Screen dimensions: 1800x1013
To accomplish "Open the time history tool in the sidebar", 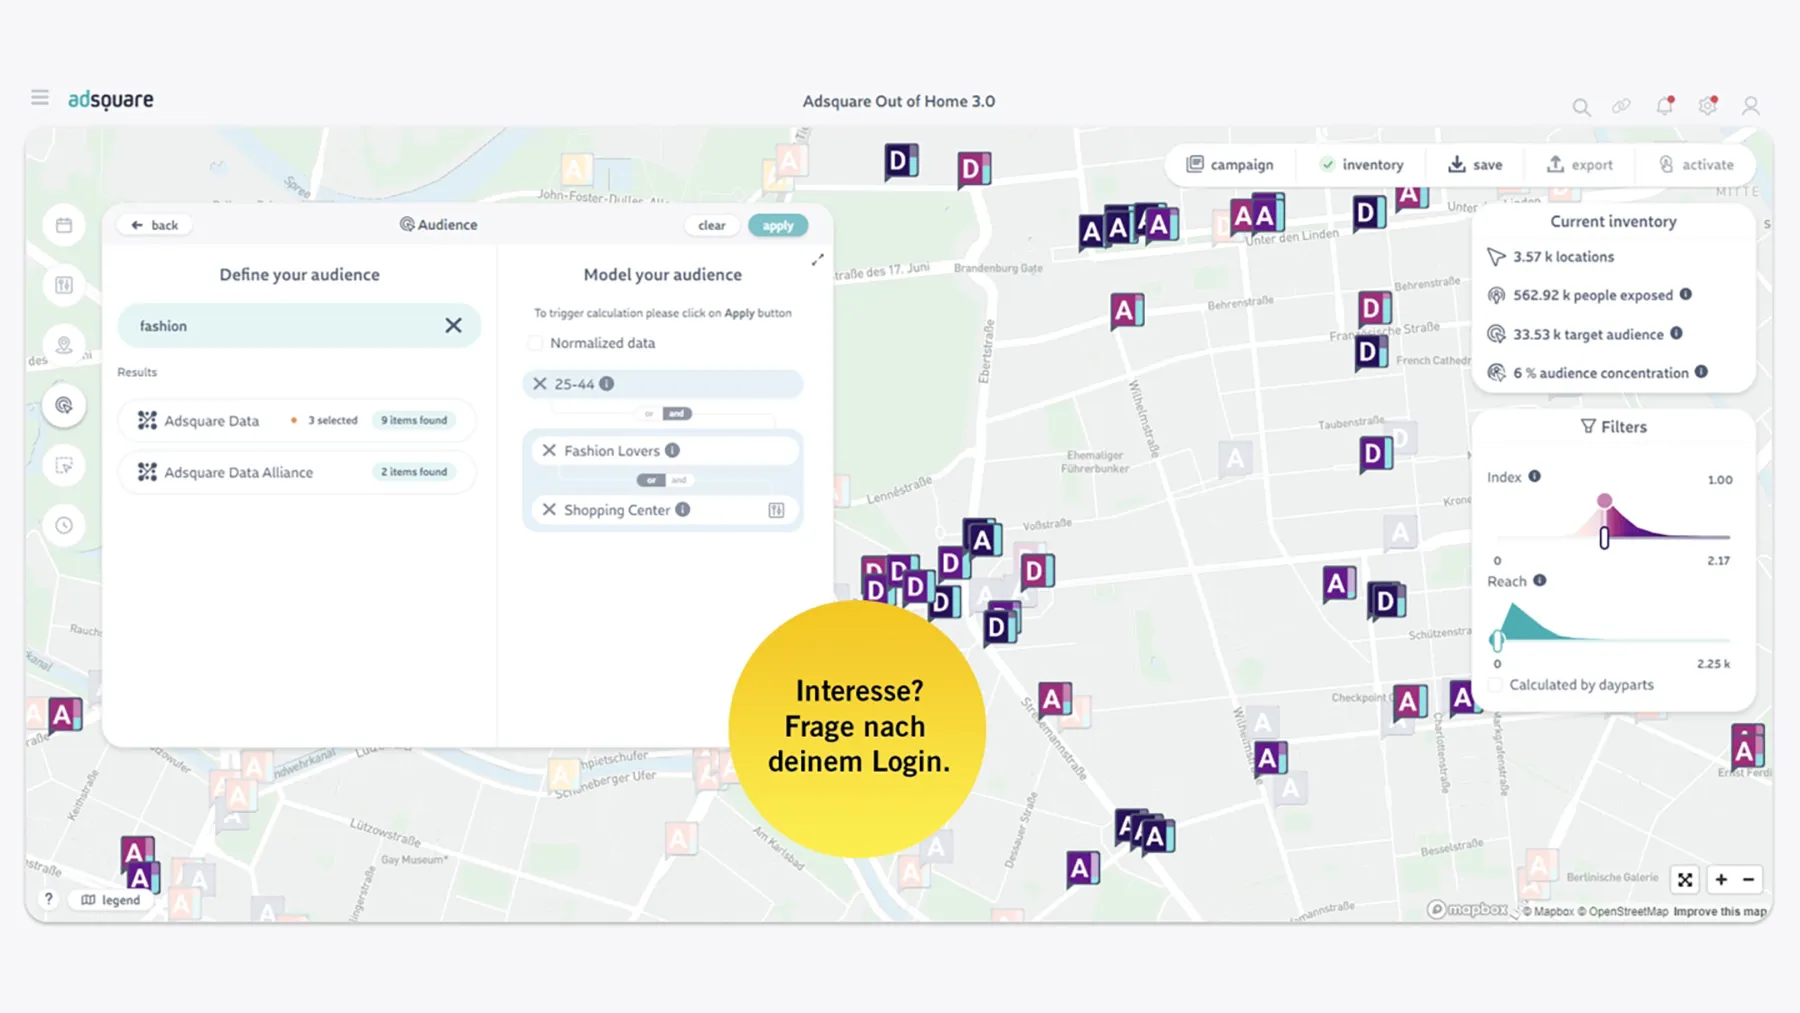I will point(64,525).
